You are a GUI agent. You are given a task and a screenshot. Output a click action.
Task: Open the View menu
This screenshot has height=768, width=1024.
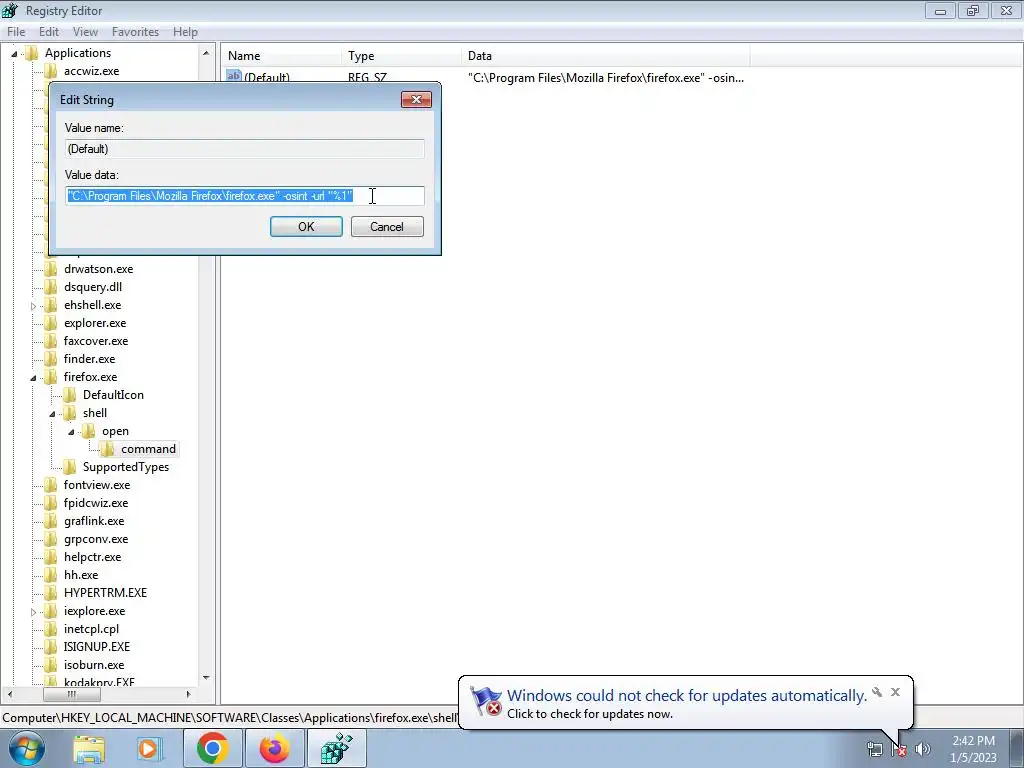pos(85,31)
